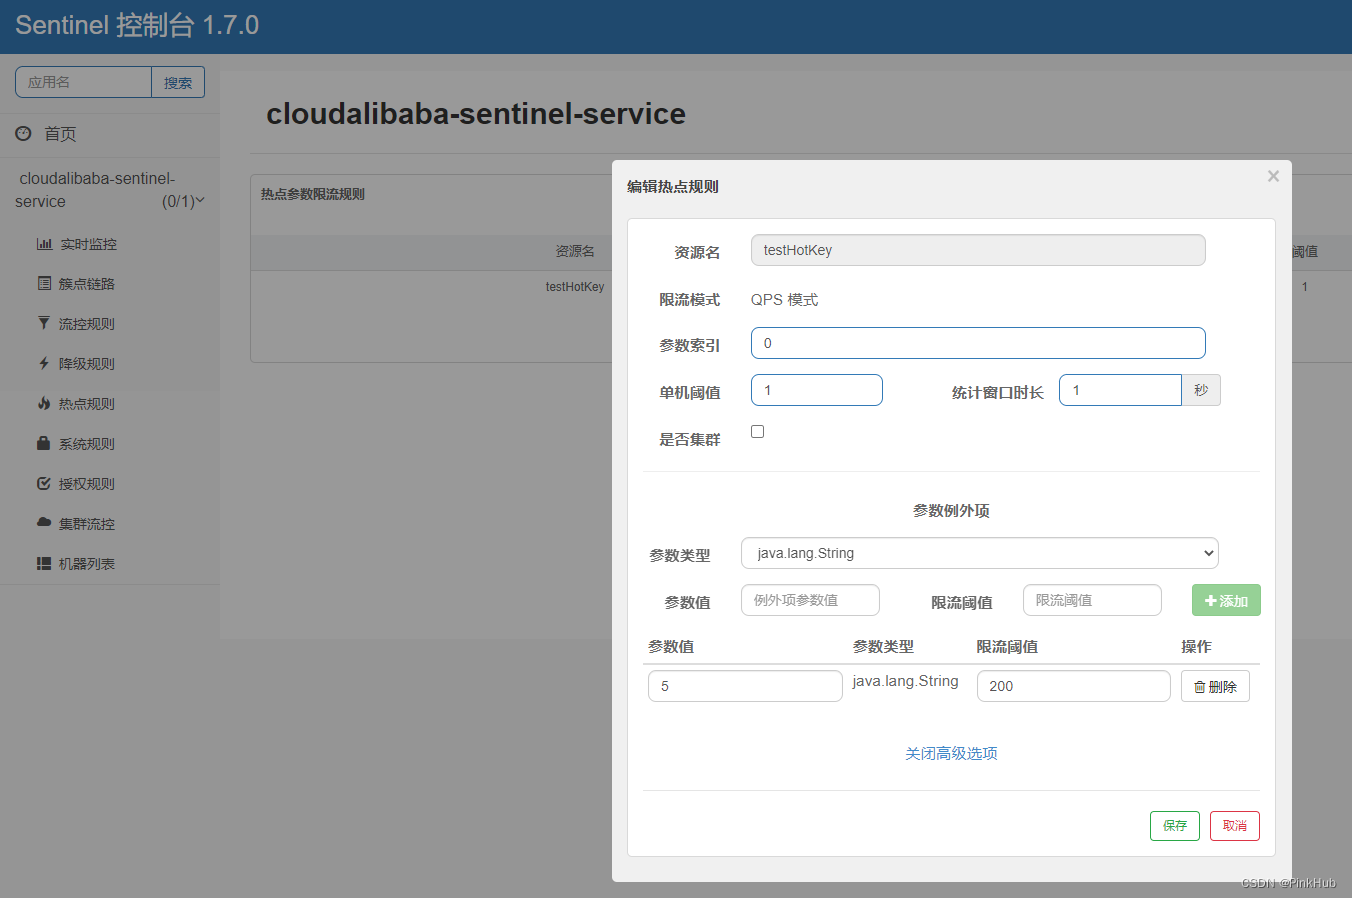The height and width of the screenshot is (898, 1352).
Task: Click the exception row threshold field showing 200
Action: 1073,686
